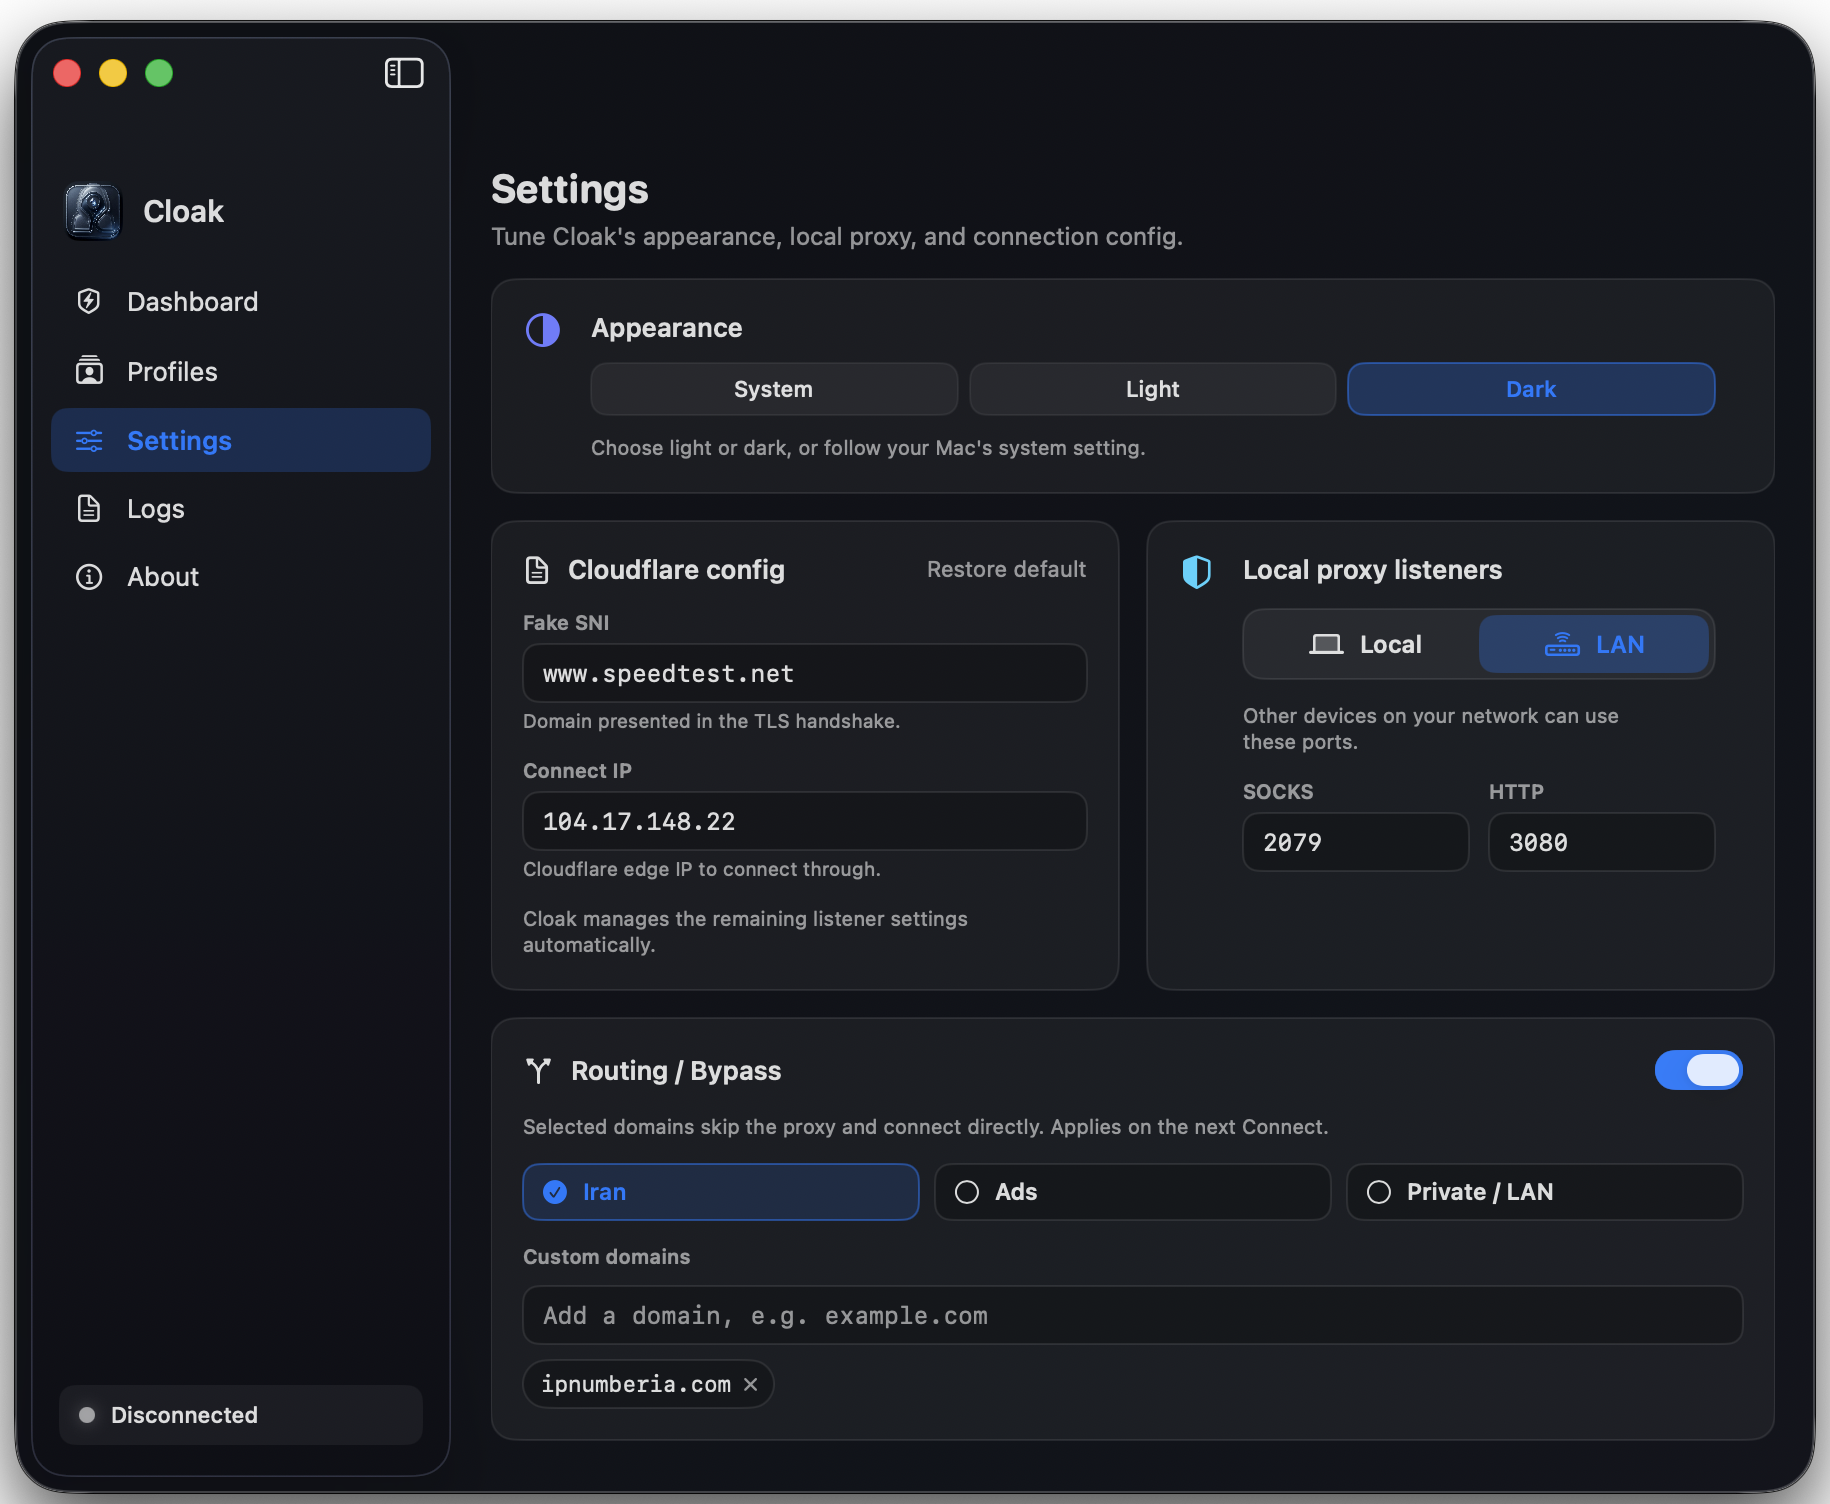Enable the Private / LAN bypass option
The image size is (1830, 1504).
(1544, 1192)
